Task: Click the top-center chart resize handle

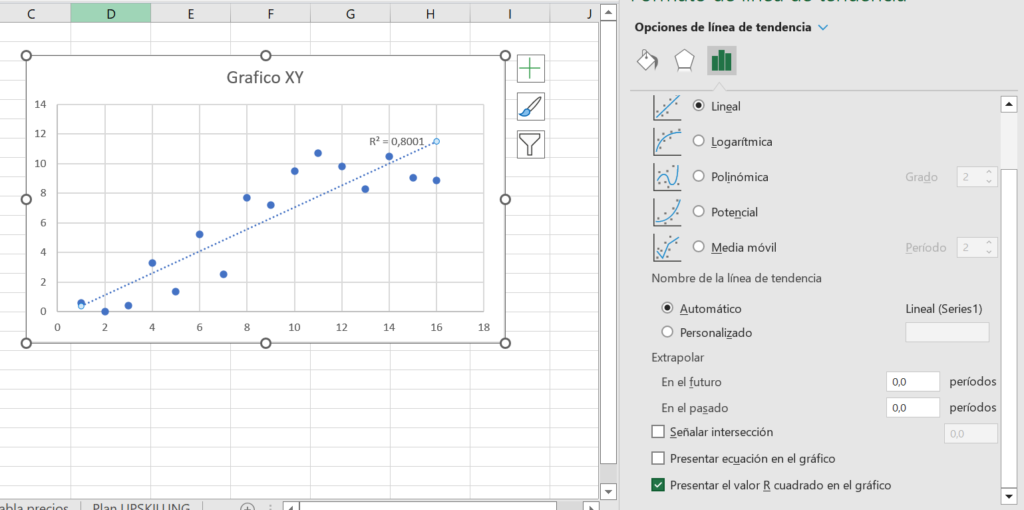Action: click(266, 56)
